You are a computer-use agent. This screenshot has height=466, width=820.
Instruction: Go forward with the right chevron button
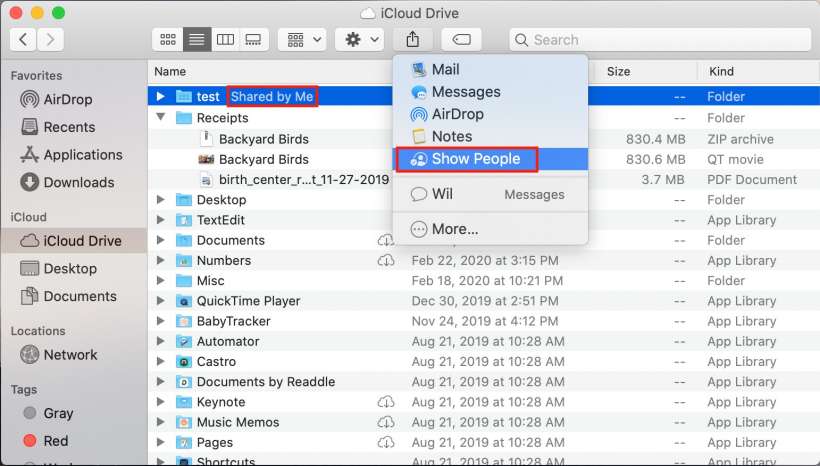(x=50, y=40)
